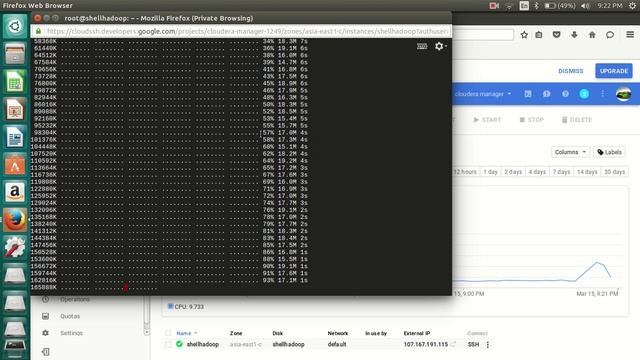This screenshot has height=360, width=640.
Task: Click the external IP 107.167.191.115
Action: [426, 344]
